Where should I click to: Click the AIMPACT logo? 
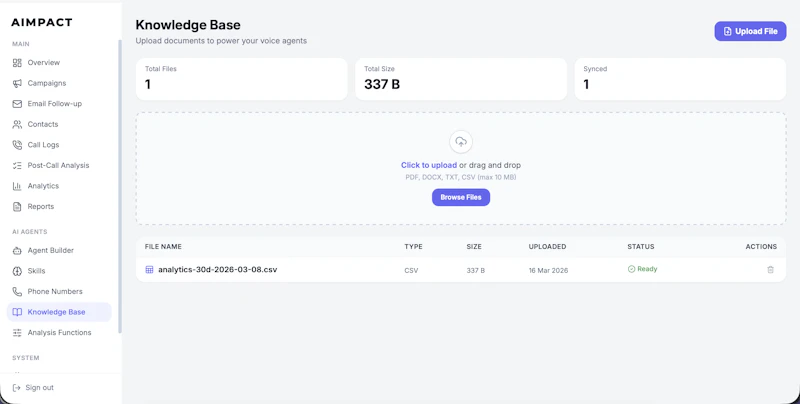click(x=42, y=22)
